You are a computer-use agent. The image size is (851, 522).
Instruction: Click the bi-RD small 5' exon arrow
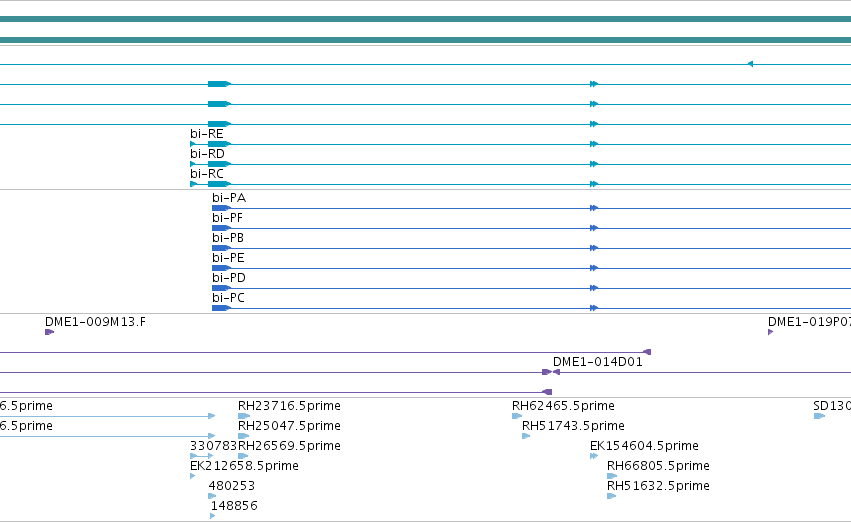click(x=193, y=164)
